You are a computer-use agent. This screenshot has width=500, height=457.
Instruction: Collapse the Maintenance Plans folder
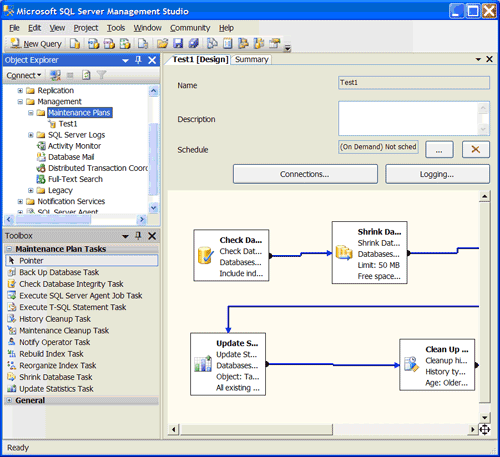(x=31, y=113)
